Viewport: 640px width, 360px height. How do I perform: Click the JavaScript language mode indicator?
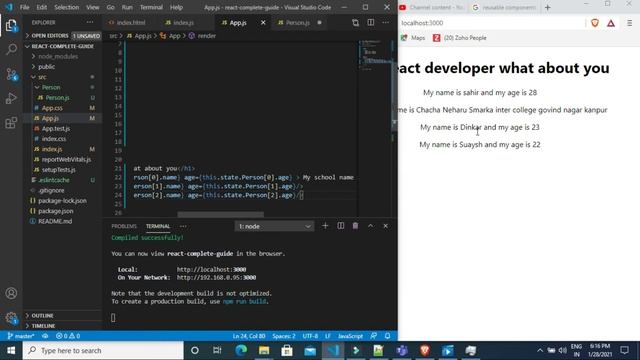[x=350, y=336]
